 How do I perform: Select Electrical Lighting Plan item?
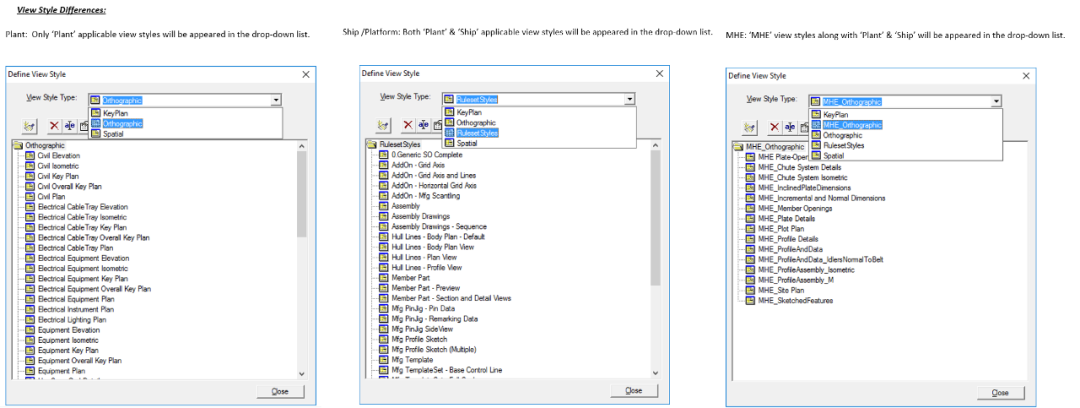[x=72, y=320]
